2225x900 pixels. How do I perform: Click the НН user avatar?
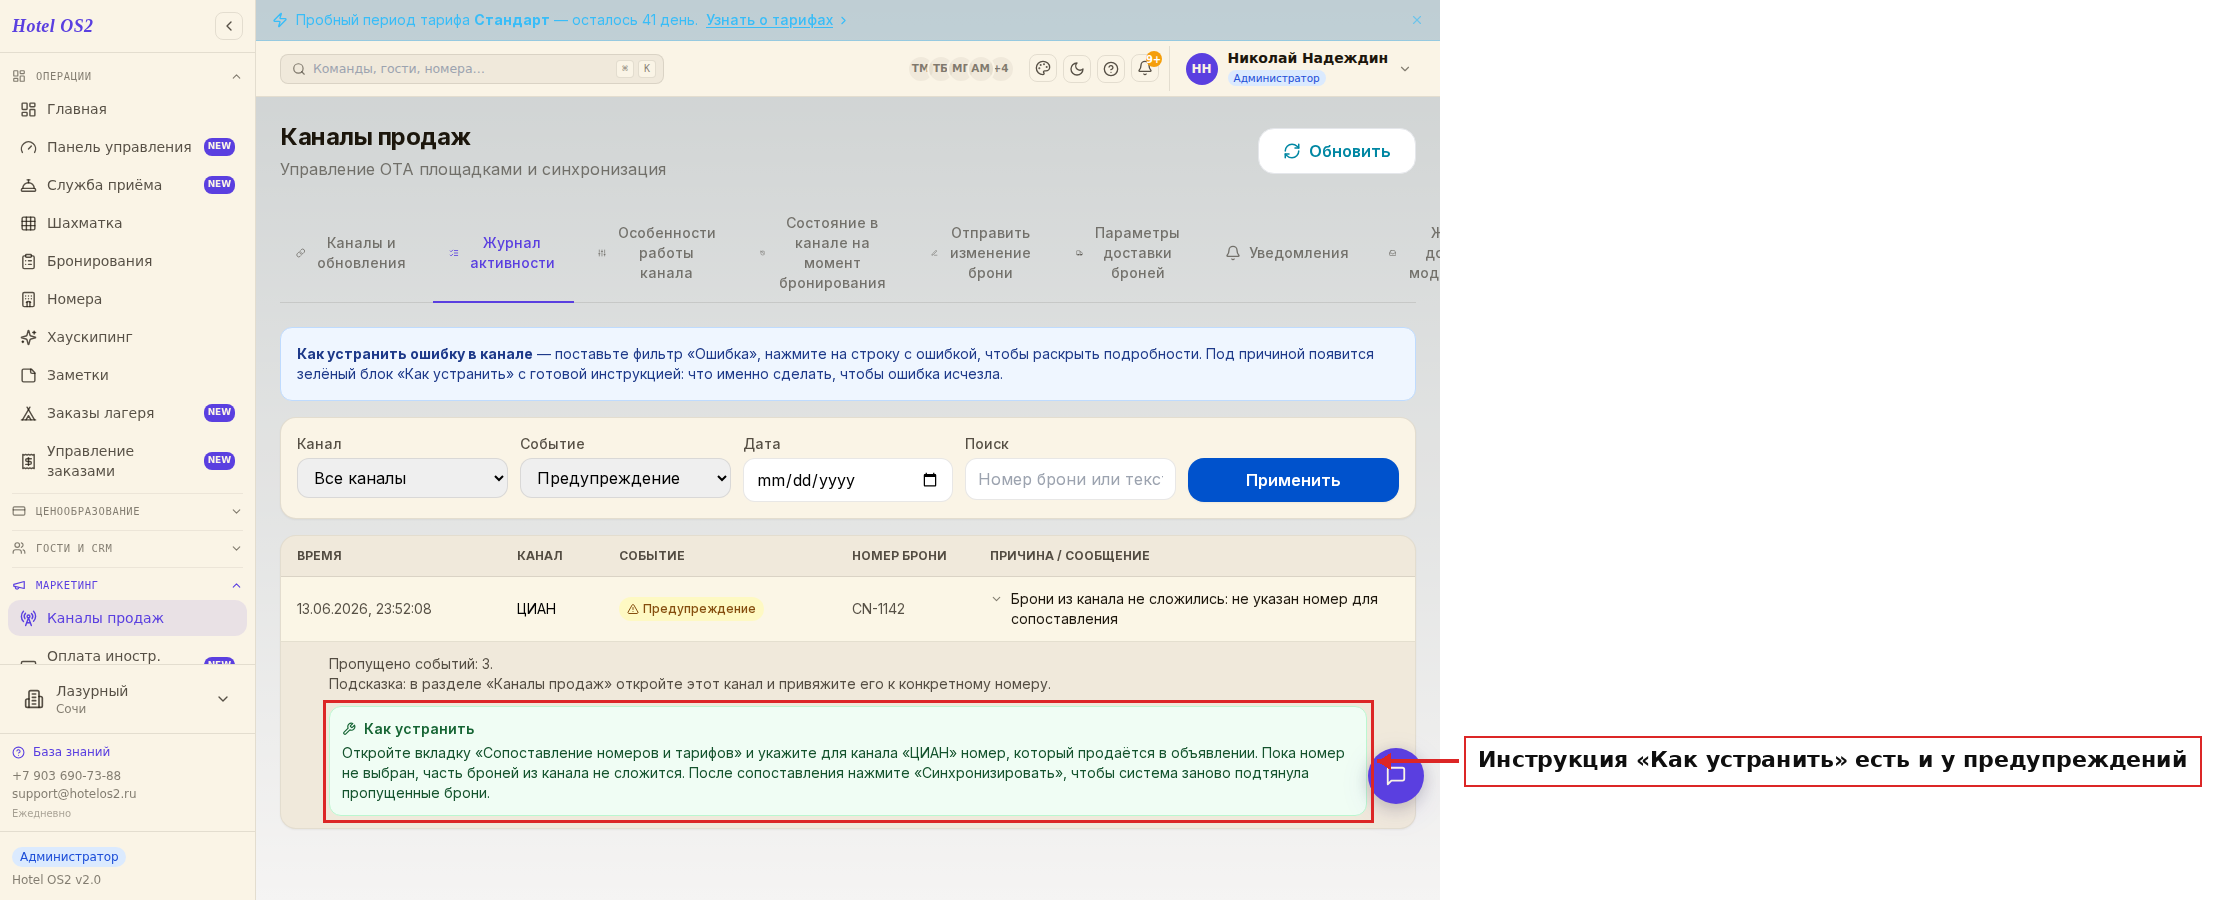[1202, 69]
